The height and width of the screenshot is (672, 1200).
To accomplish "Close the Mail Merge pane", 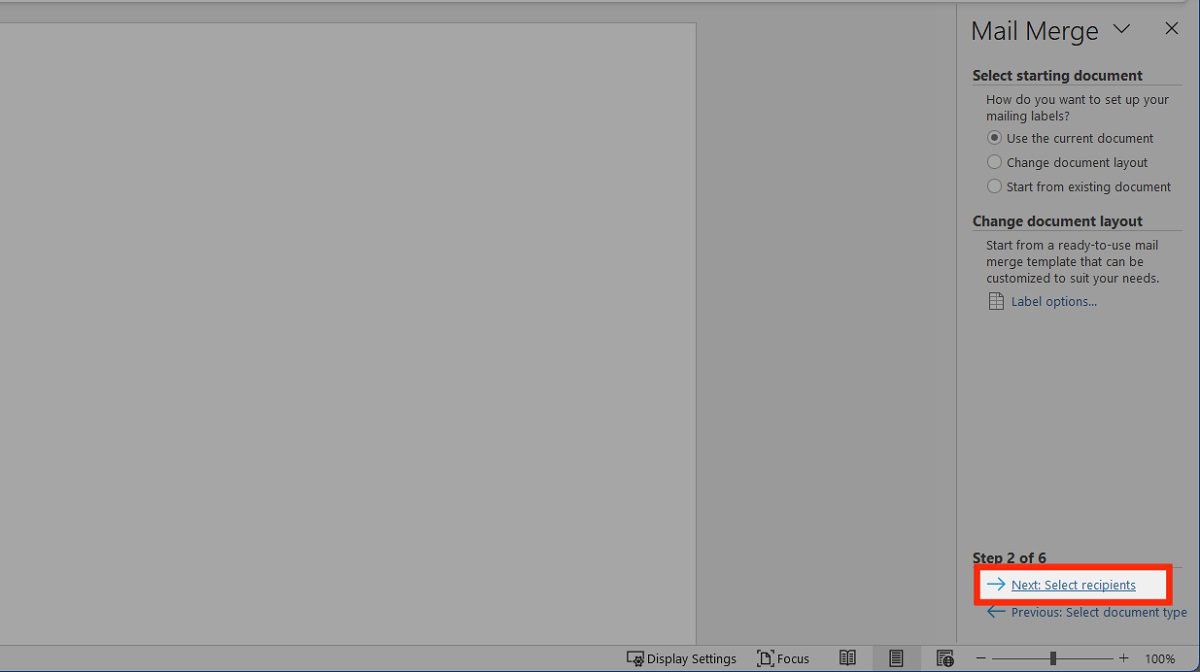I will click(x=1171, y=29).
